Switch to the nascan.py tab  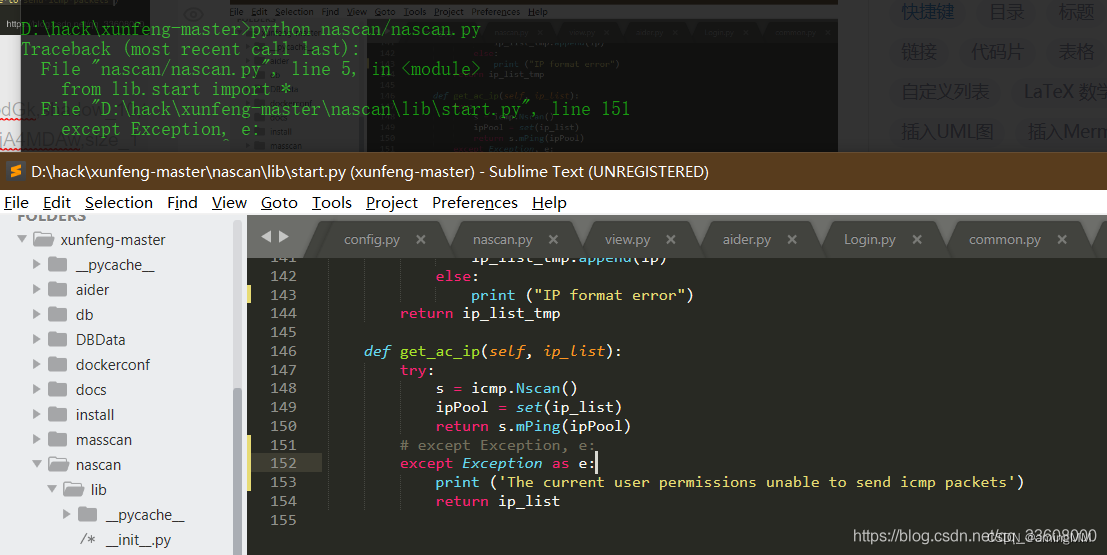[x=503, y=239]
